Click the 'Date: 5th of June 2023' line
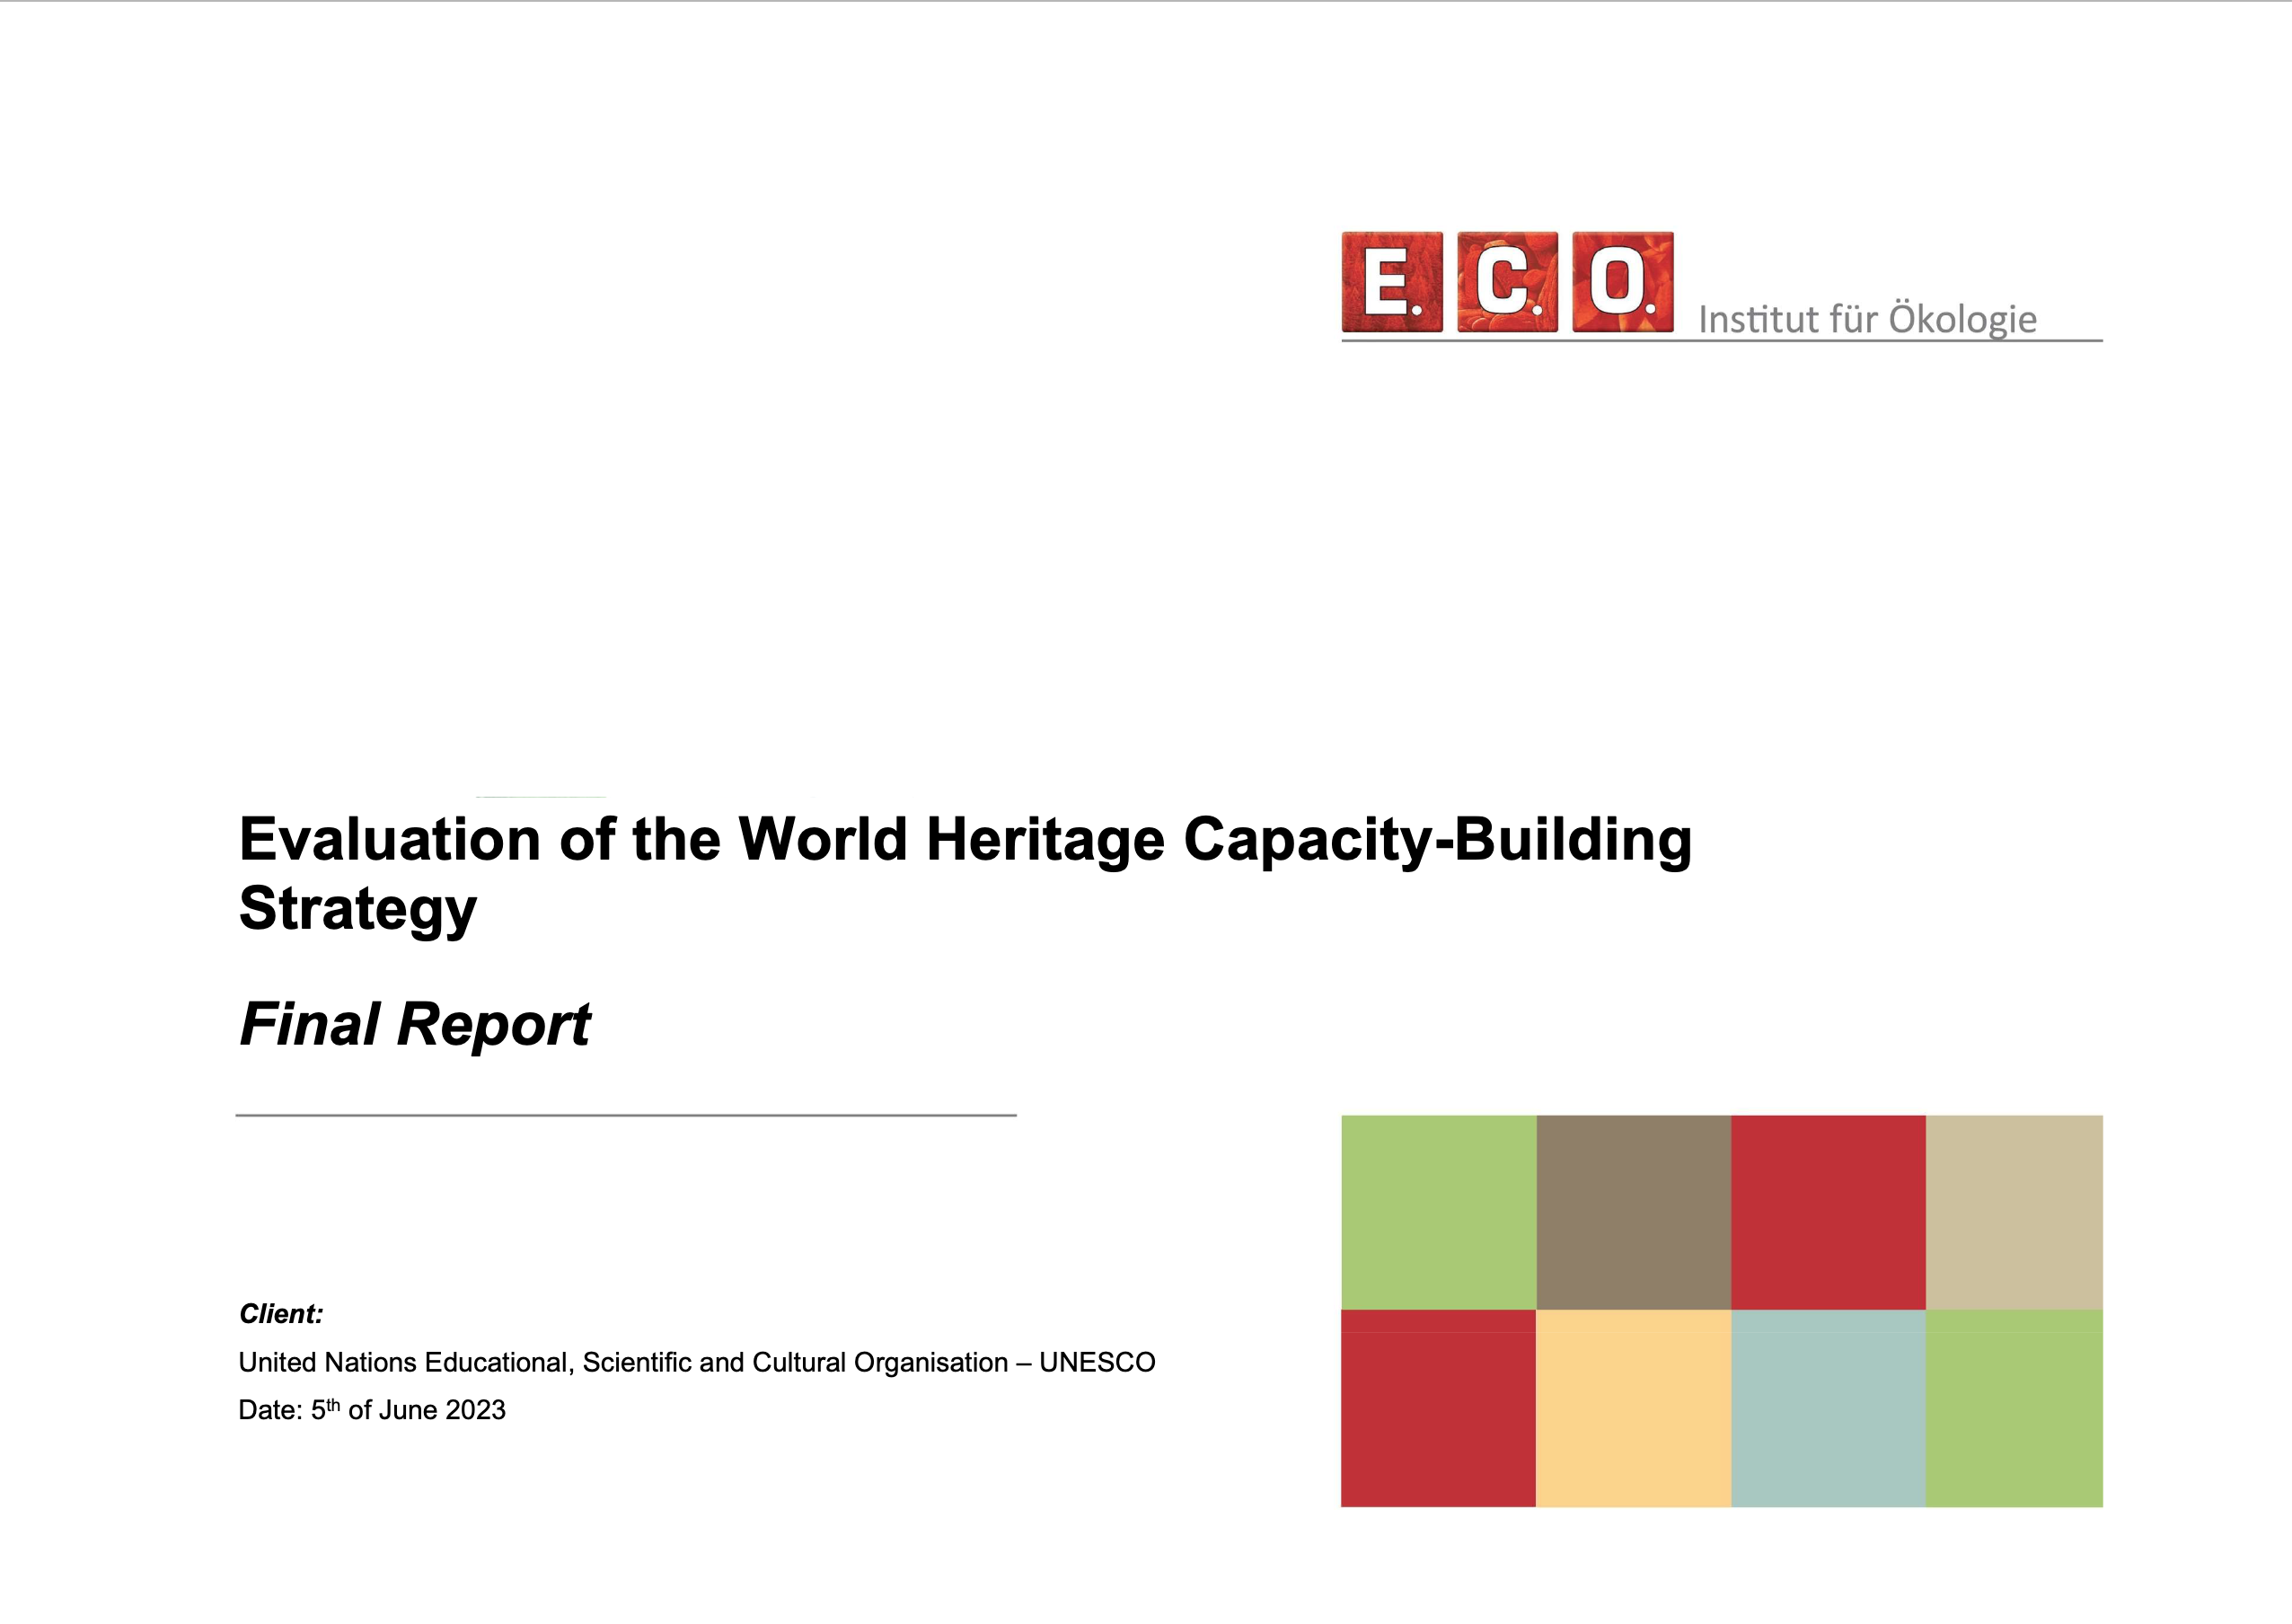Screen dimensions: 2292x1624 (372, 1409)
